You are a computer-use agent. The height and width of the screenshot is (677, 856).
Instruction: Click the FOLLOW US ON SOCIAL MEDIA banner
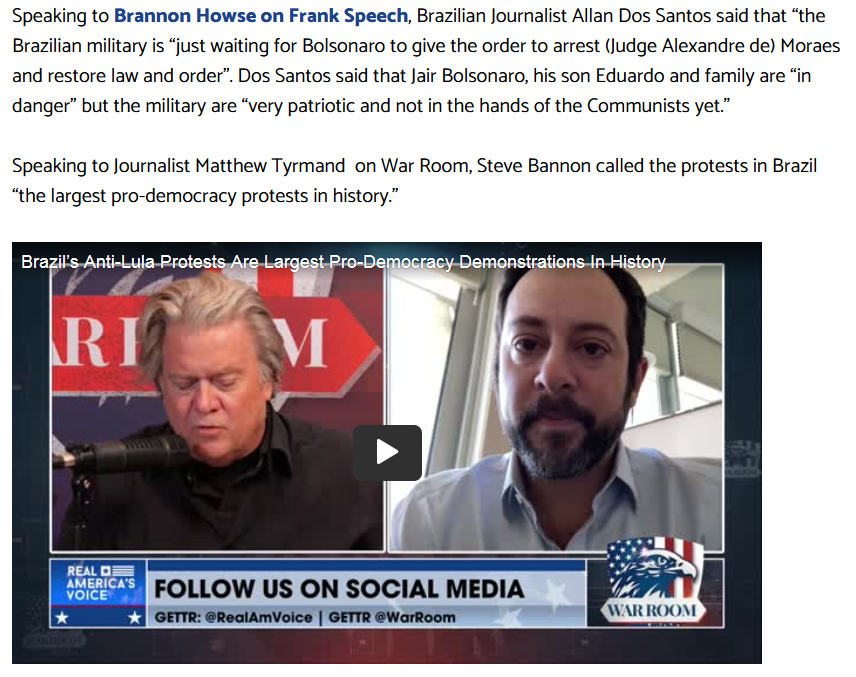click(x=339, y=589)
